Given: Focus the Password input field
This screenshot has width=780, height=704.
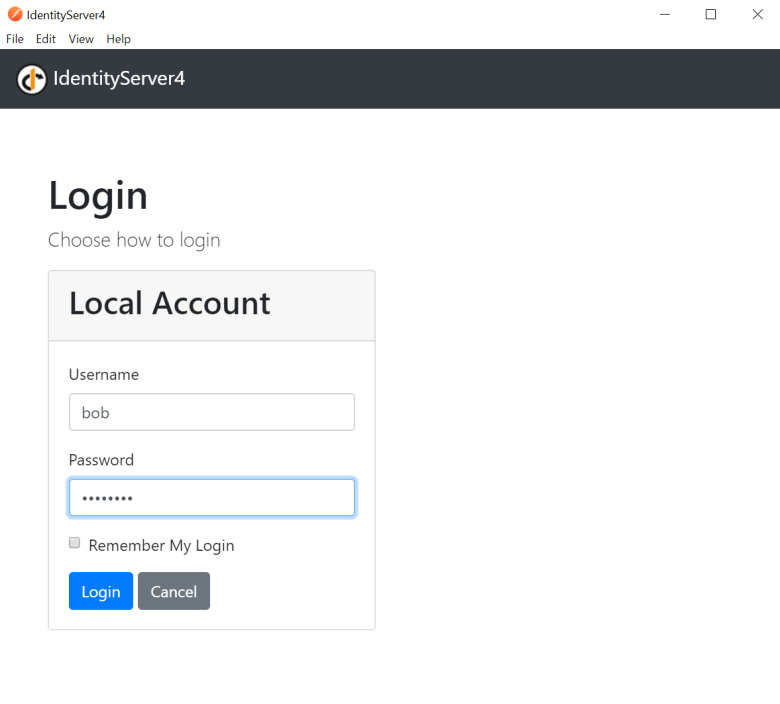Looking at the screenshot, I should tap(212, 498).
